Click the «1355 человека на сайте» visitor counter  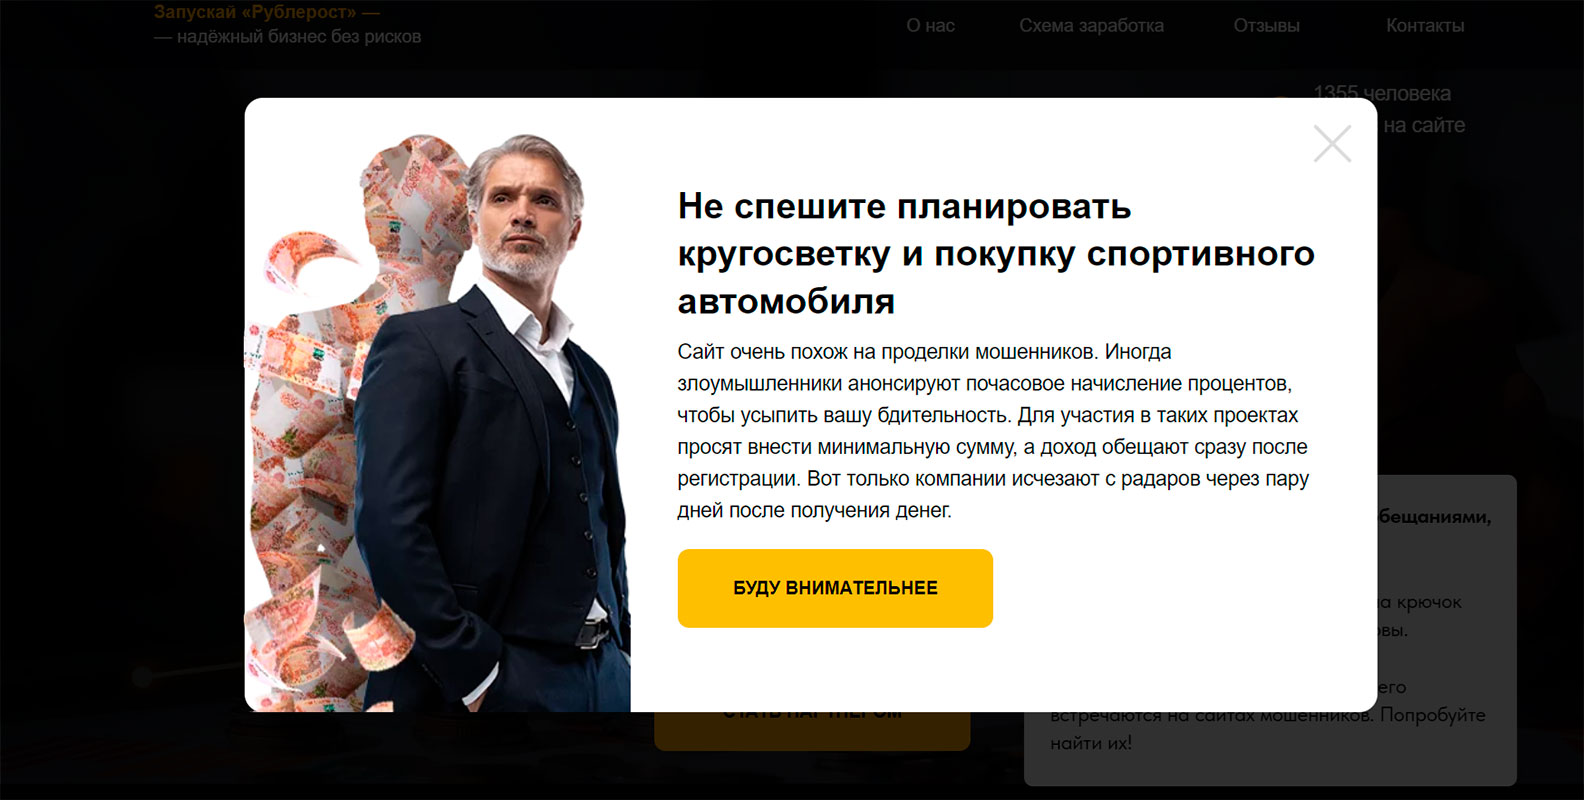click(x=1390, y=109)
